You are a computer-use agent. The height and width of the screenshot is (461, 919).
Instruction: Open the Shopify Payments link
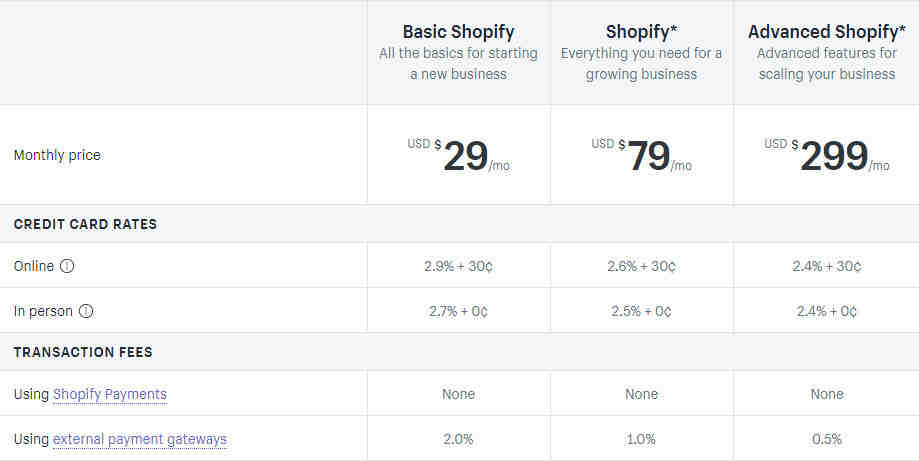coord(110,394)
